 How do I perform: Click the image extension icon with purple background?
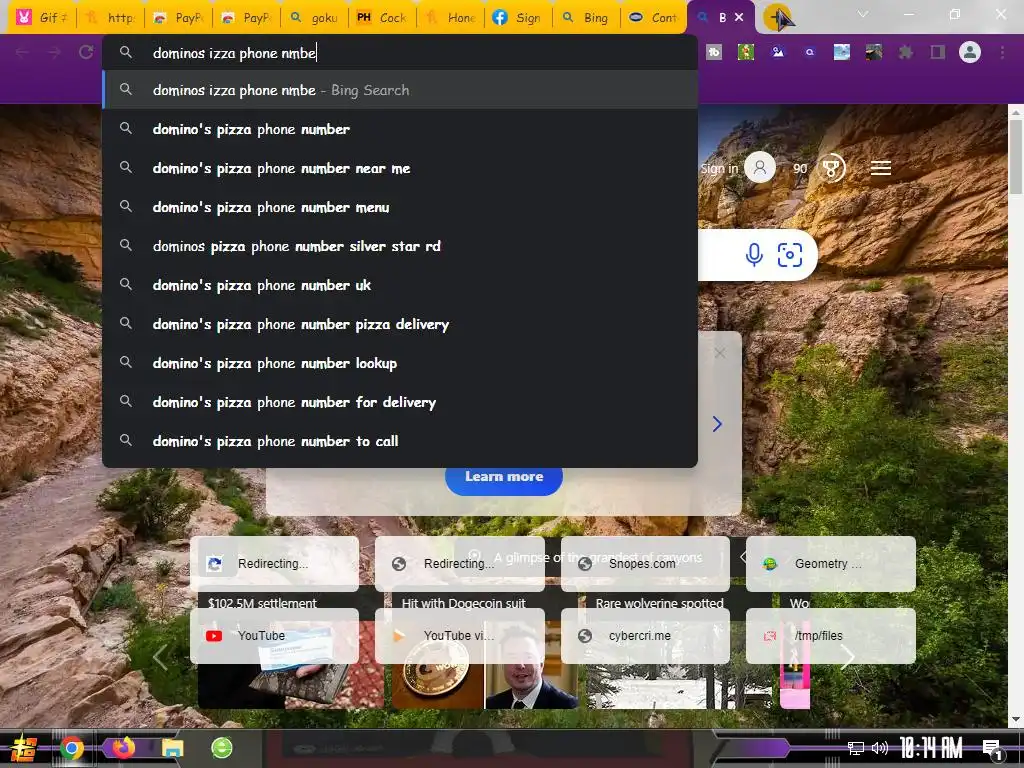click(x=778, y=52)
